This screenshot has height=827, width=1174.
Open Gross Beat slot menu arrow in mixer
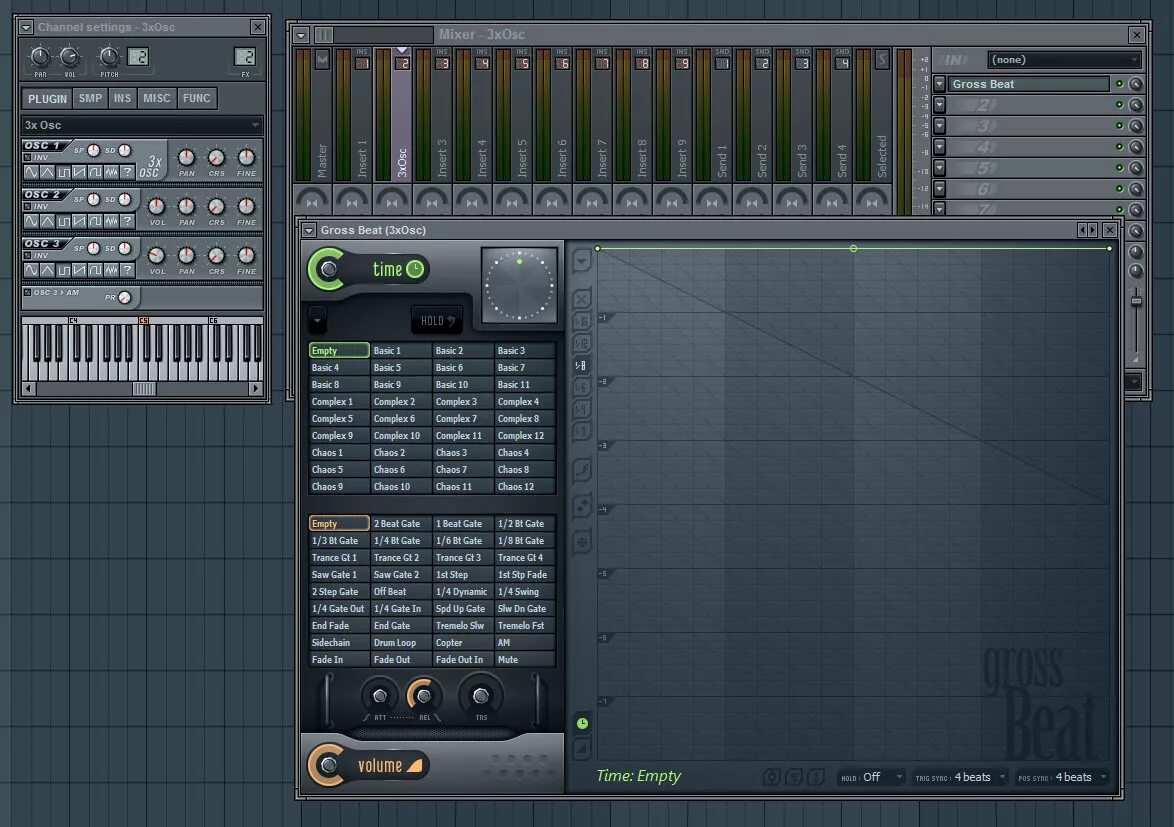point(940,84)
